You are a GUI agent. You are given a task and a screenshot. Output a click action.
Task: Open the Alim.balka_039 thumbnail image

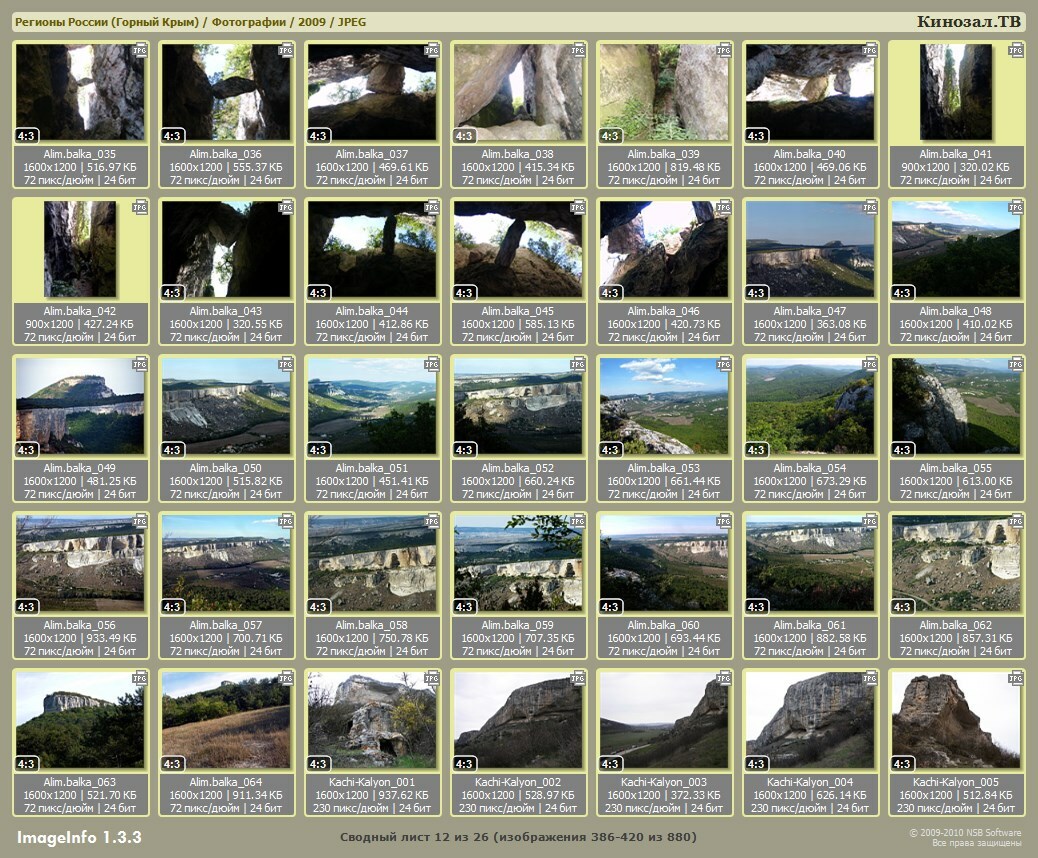coord(664,92)
